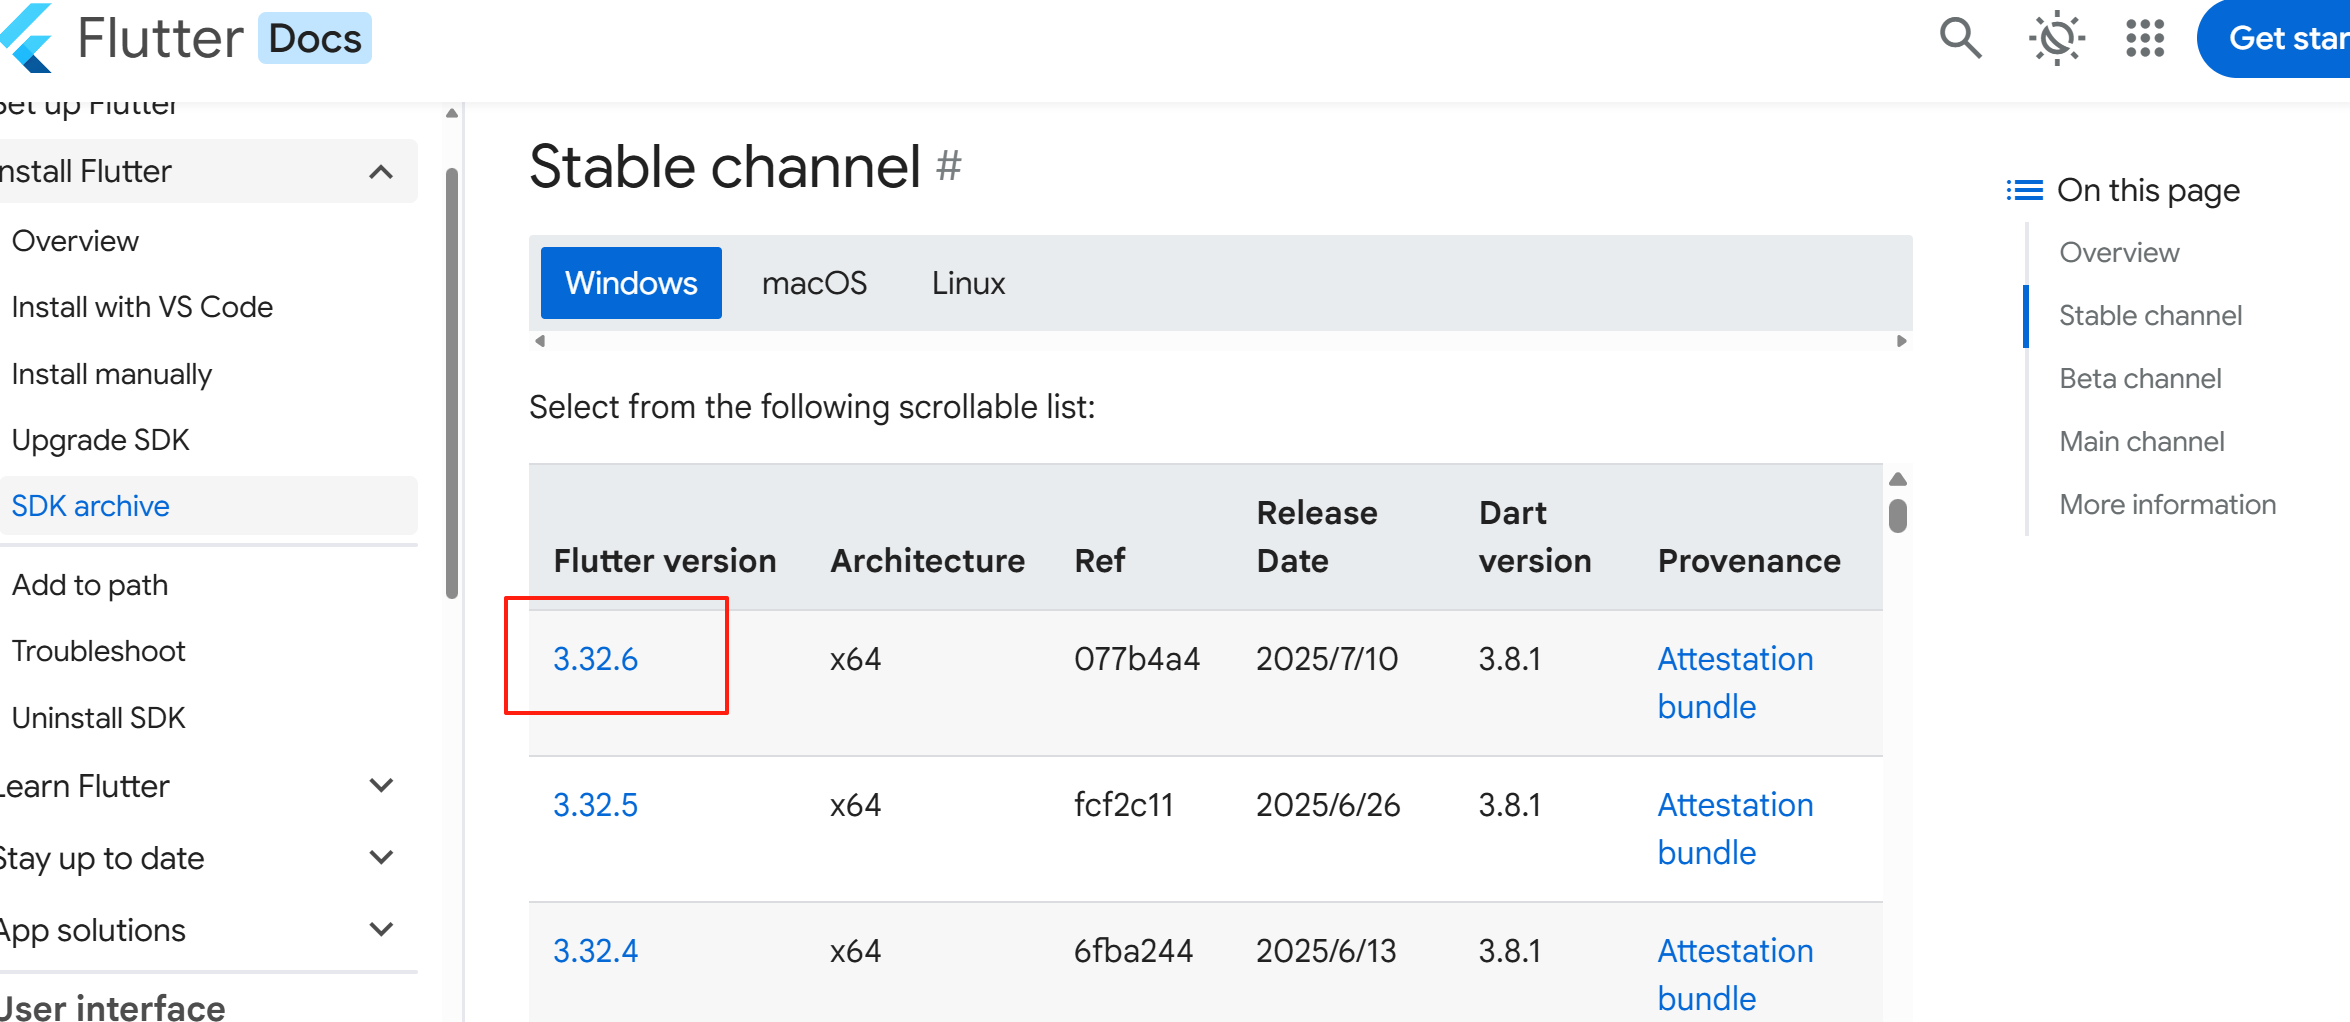The width and height of the screenshot is (2350, 1022).
Task: Open Add to path sidebar link
Action: 90,585
